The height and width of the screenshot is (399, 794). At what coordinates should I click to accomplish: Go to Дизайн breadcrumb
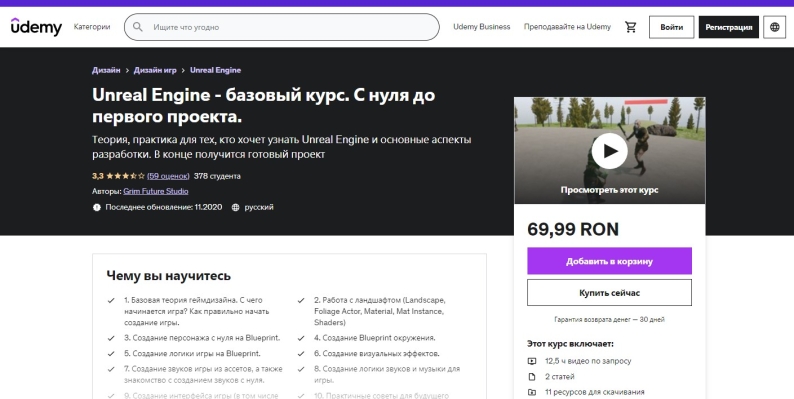point(106,70)
